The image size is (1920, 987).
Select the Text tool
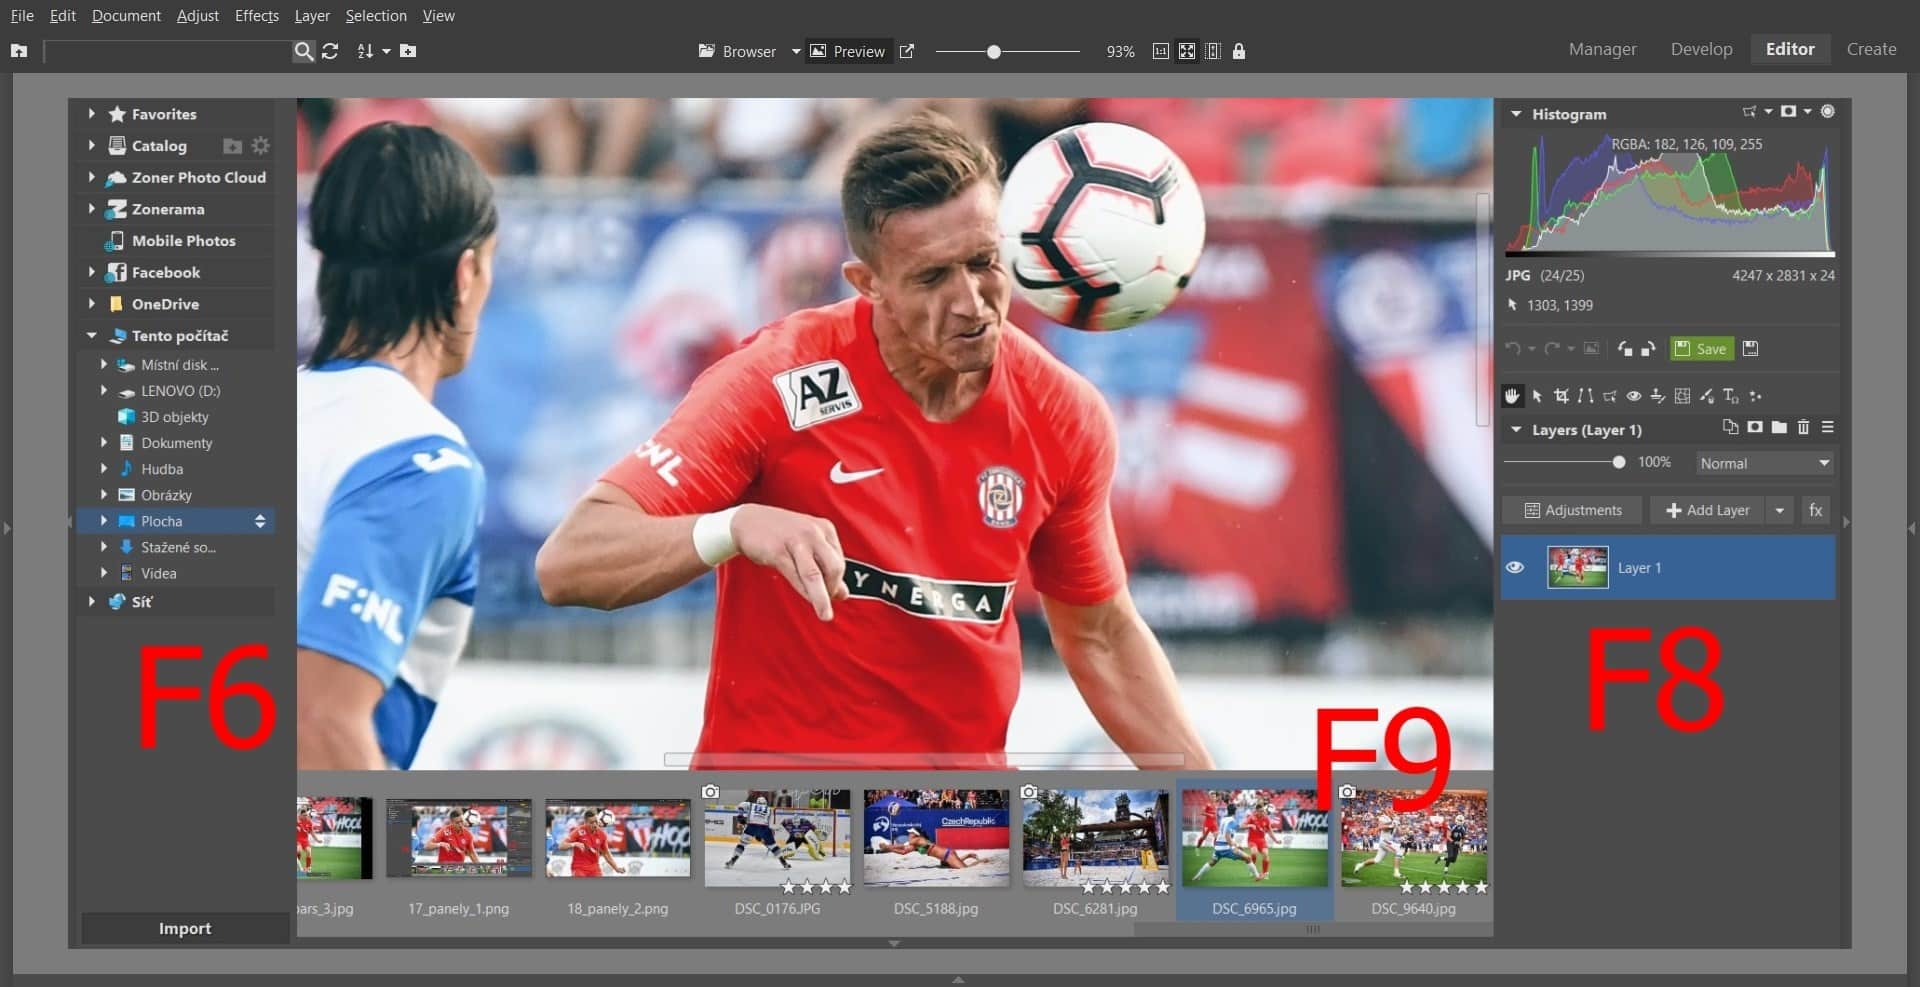tap(1731, 396)
